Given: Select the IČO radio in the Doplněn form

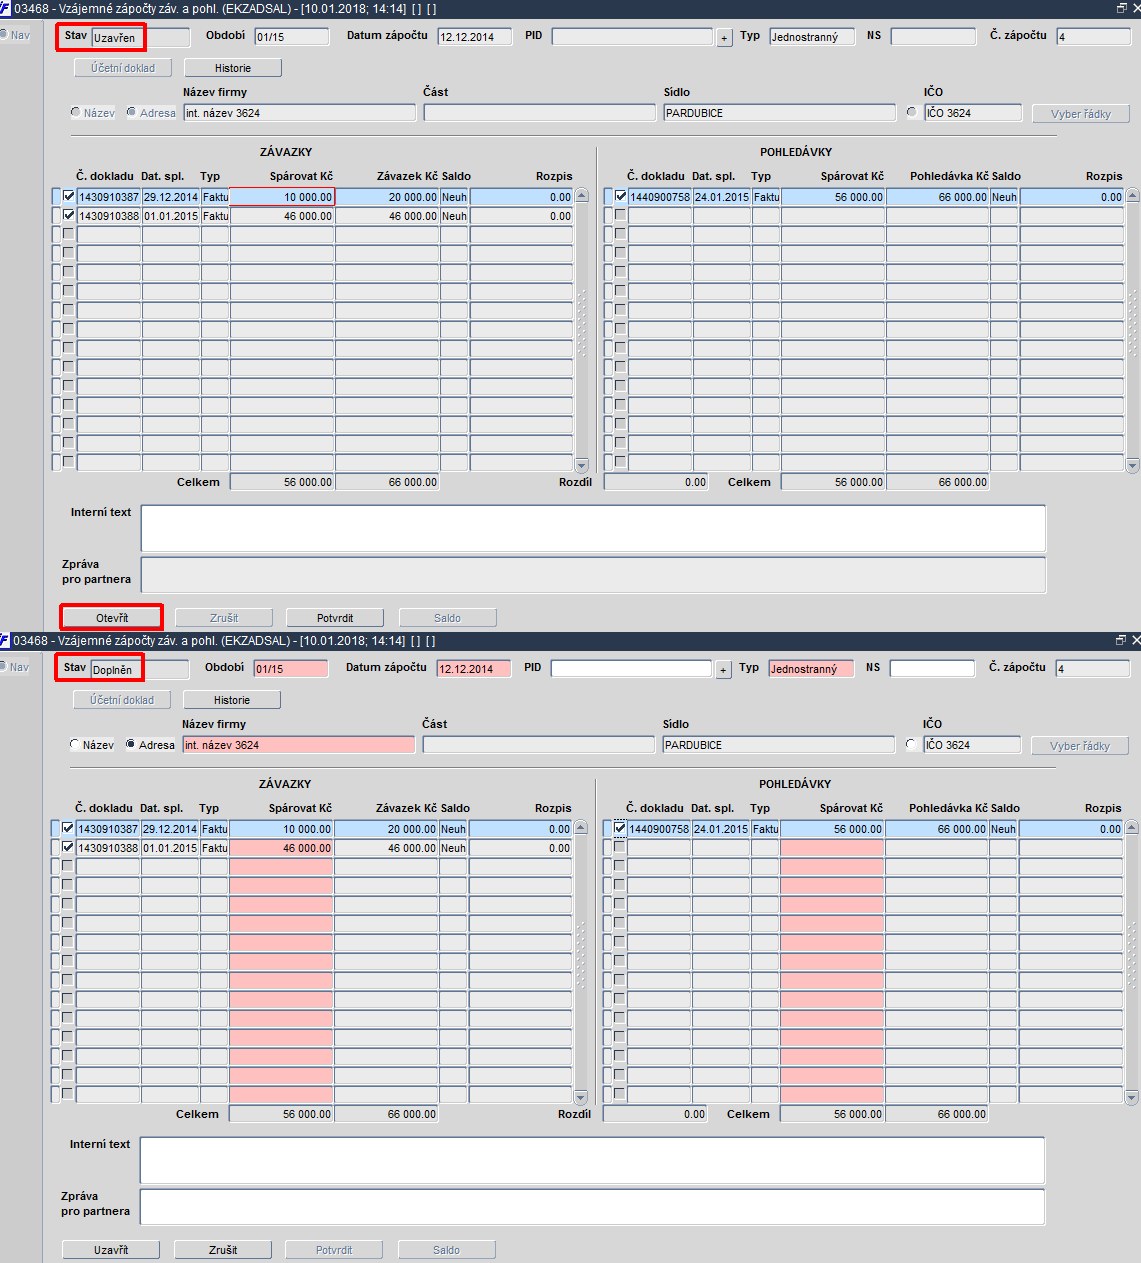Looking at the screenshot, I should click(x=910, y=744).
